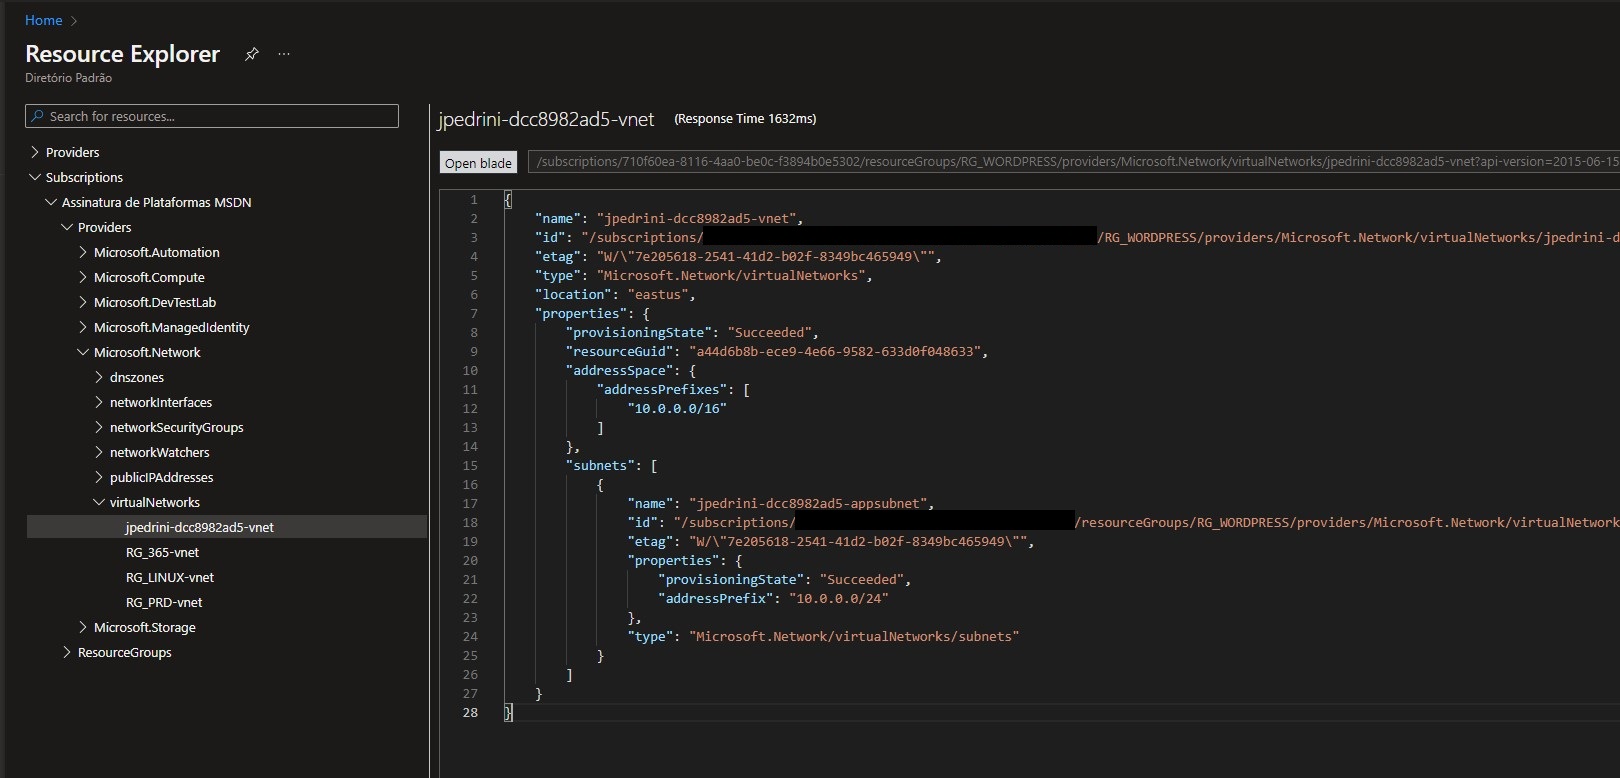The height and width of the screenshot is (778, 1620).
Task: Expand the networkSecurityGroups node
Action: coord(99,427)
